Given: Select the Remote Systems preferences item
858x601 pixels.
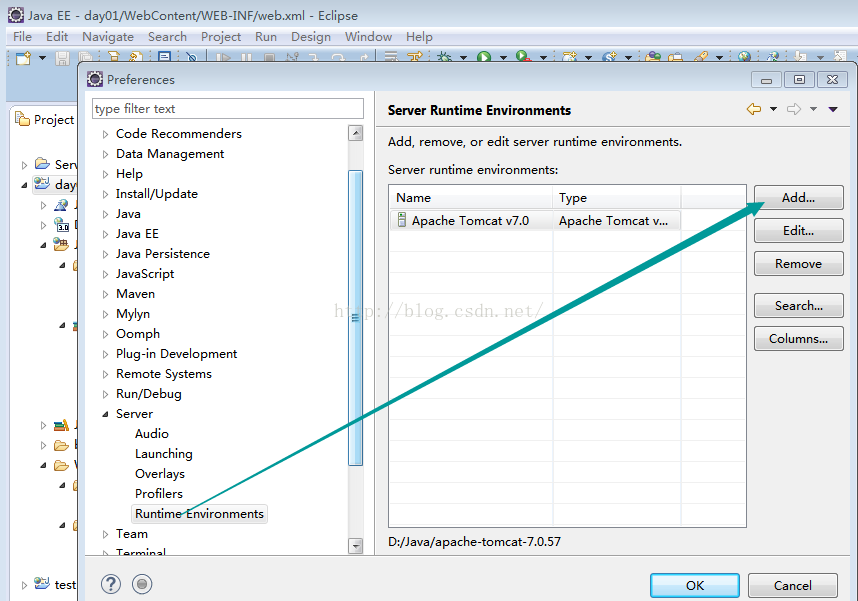Looking at the screenshot, I should pyautogui.click(x=164, y=374).
